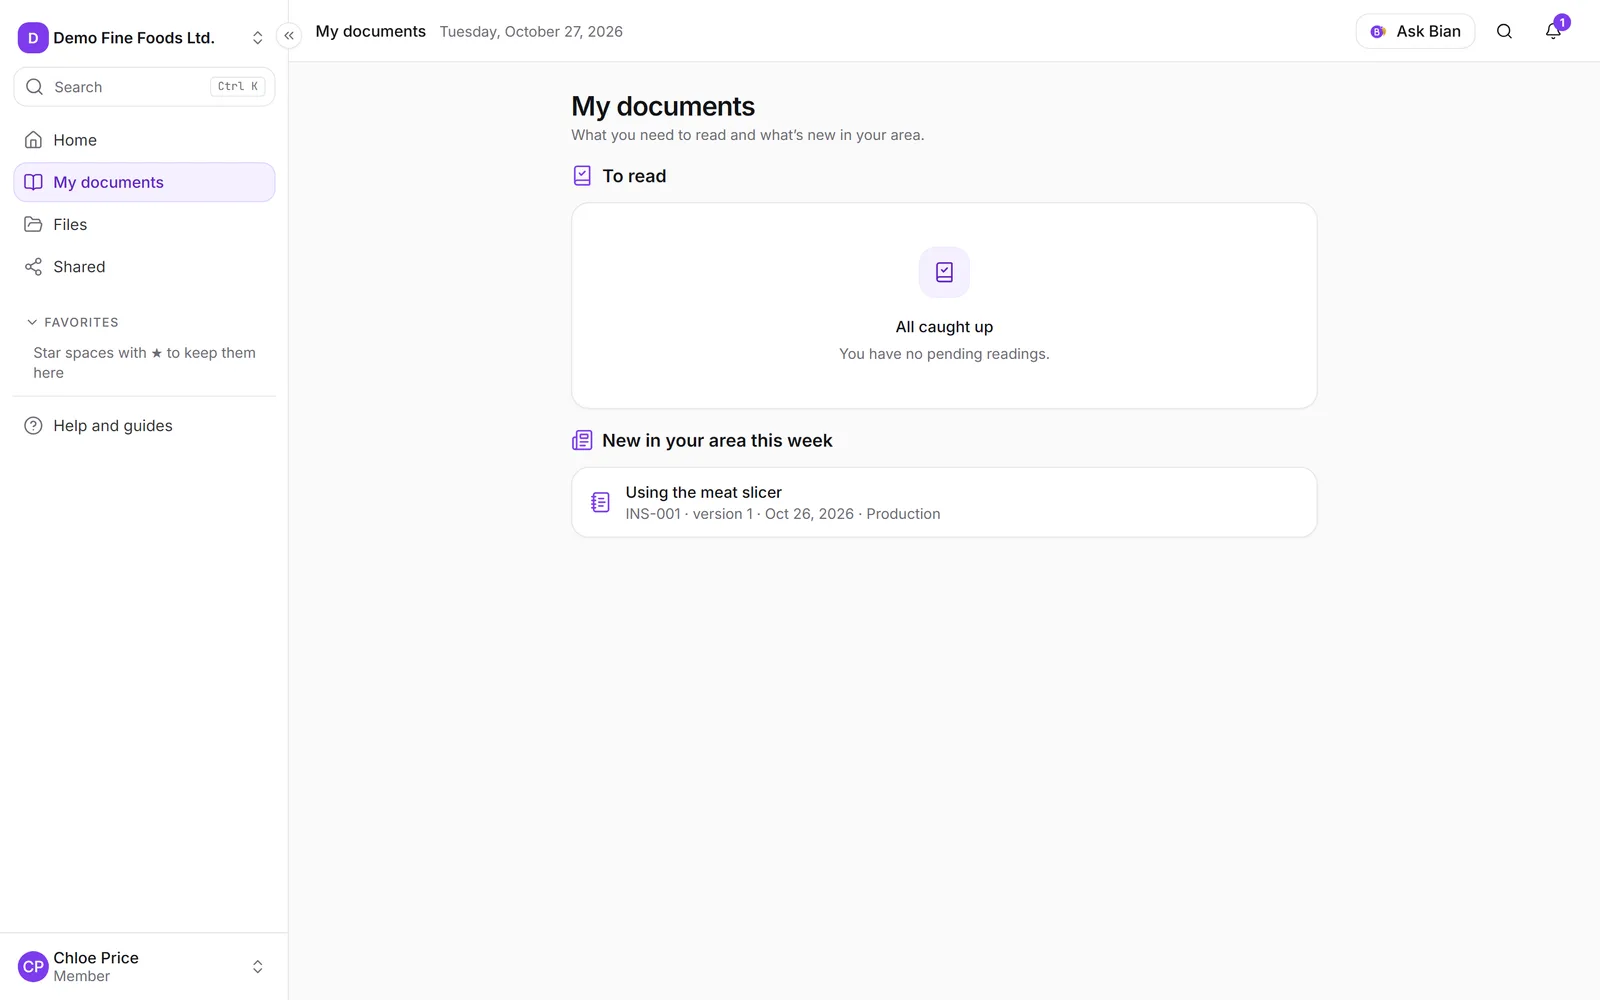
Task: Click the My documents book icon
Action: point(33,182)
